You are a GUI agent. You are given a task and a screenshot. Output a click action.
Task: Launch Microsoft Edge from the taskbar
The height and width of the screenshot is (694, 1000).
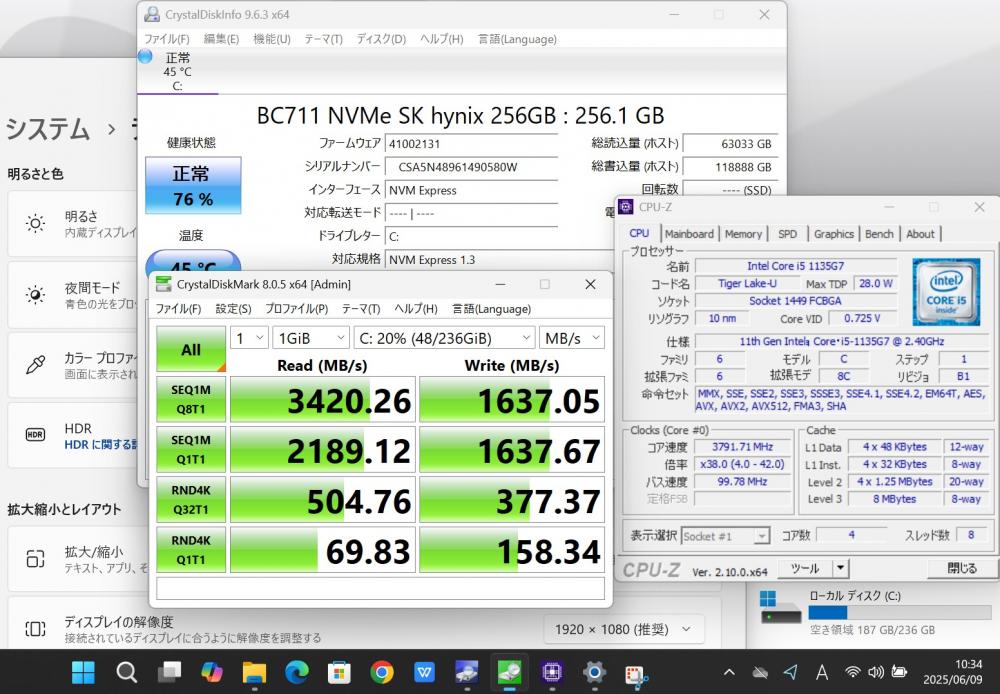point(297,672)
